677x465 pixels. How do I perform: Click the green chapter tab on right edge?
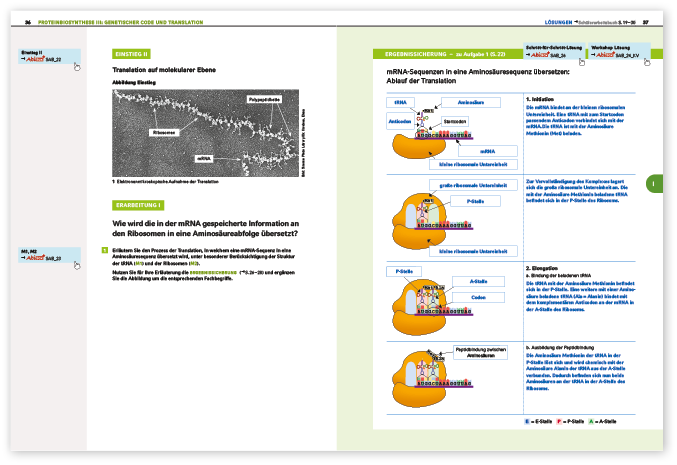coord(653,184)
